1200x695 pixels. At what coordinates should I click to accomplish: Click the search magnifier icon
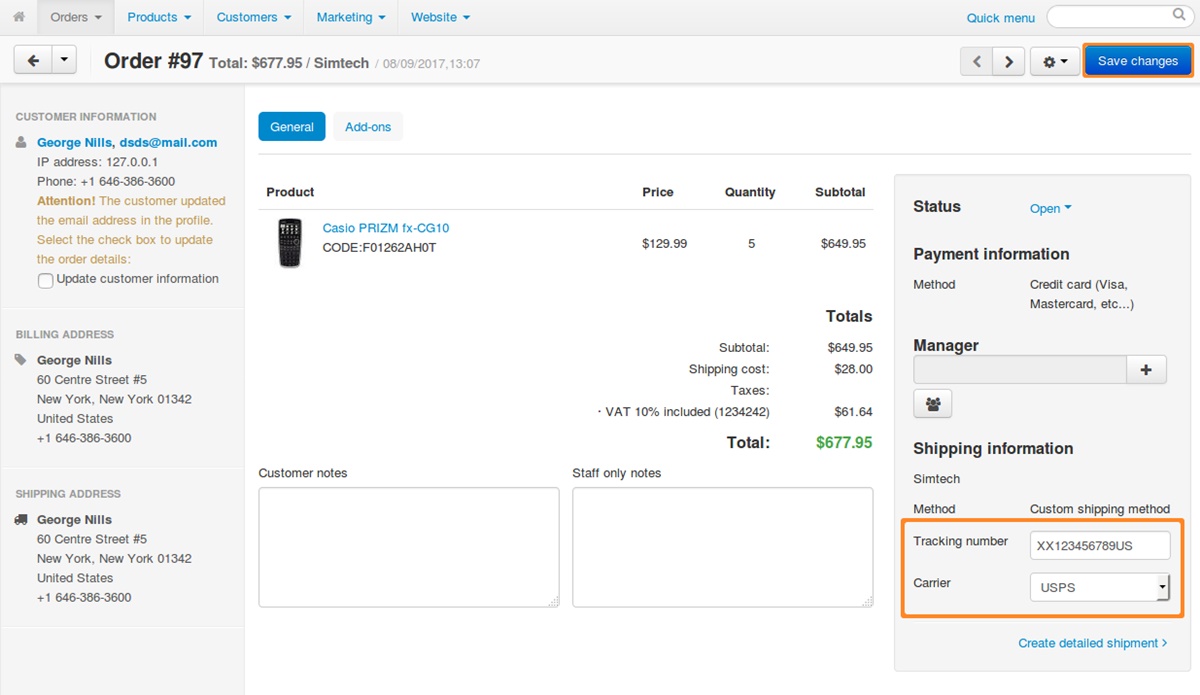coord(1178,16)
